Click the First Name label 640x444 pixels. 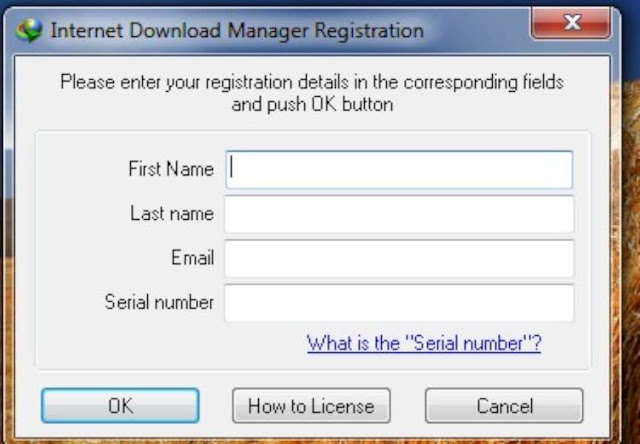[x=171, y=169]
